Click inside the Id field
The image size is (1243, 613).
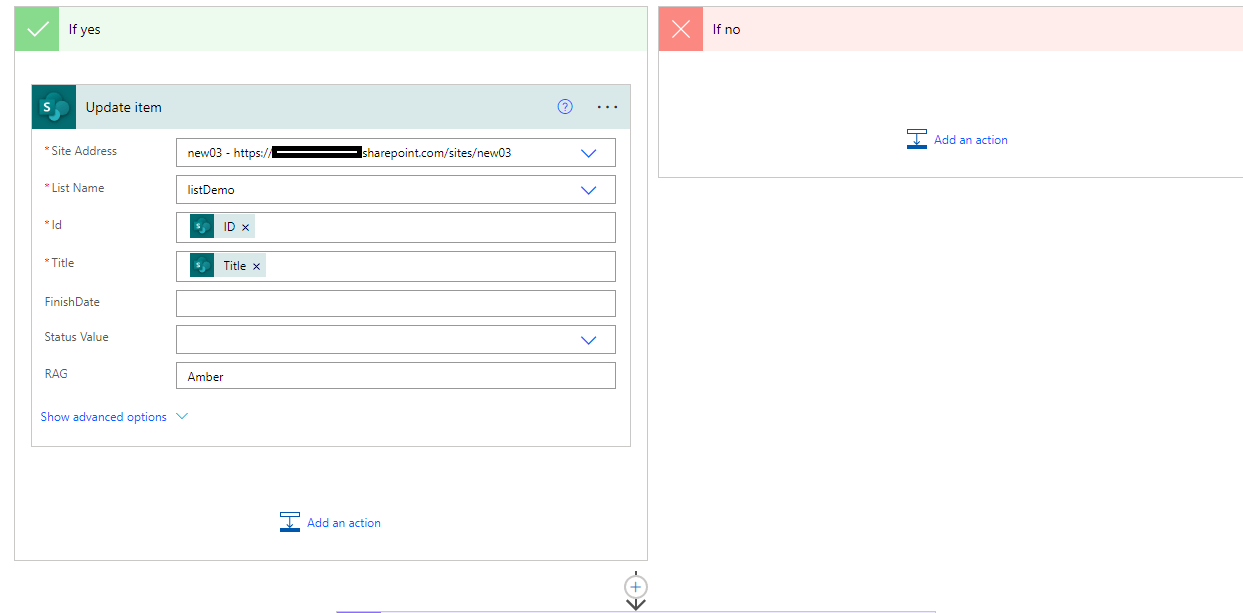pos(396,227)
